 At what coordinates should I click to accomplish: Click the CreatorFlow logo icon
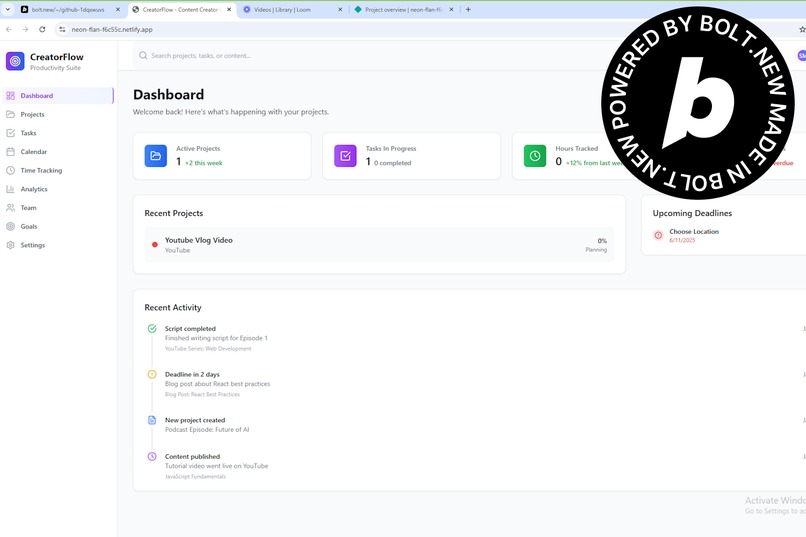15,61
